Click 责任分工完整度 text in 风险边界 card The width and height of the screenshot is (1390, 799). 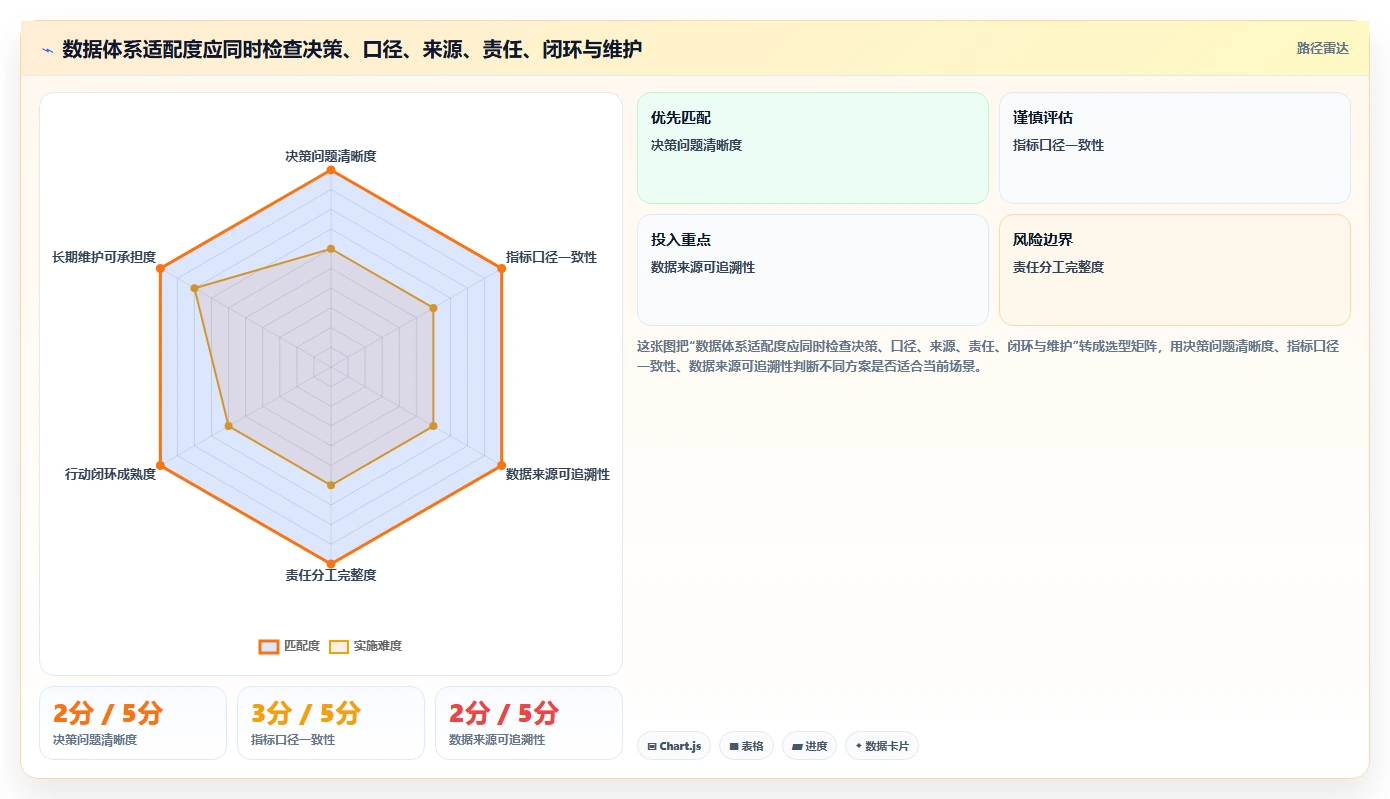pyautogui.click(x=1058, y=267)
